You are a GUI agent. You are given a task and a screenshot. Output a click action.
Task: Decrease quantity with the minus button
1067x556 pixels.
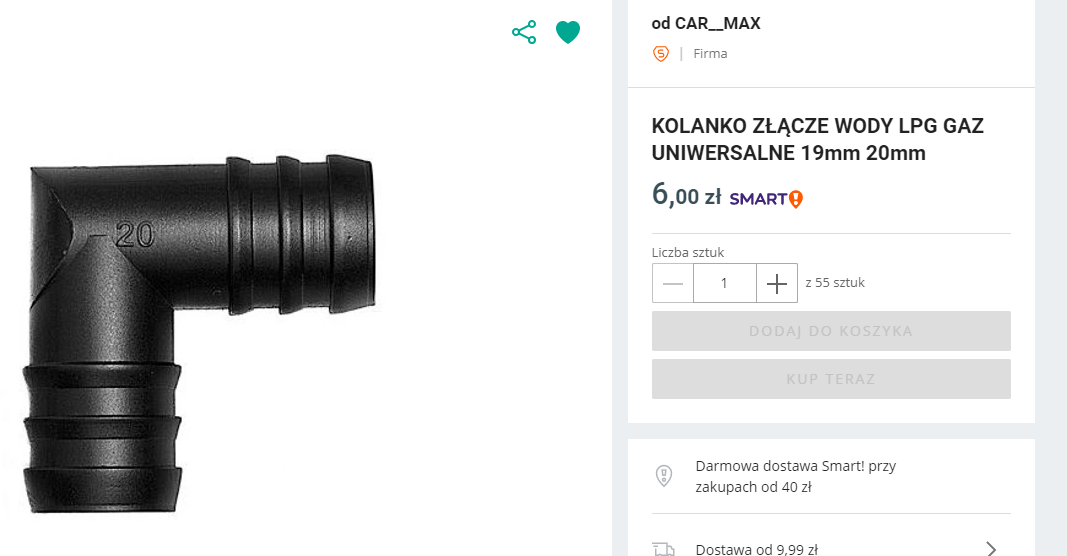coord(673,283)
